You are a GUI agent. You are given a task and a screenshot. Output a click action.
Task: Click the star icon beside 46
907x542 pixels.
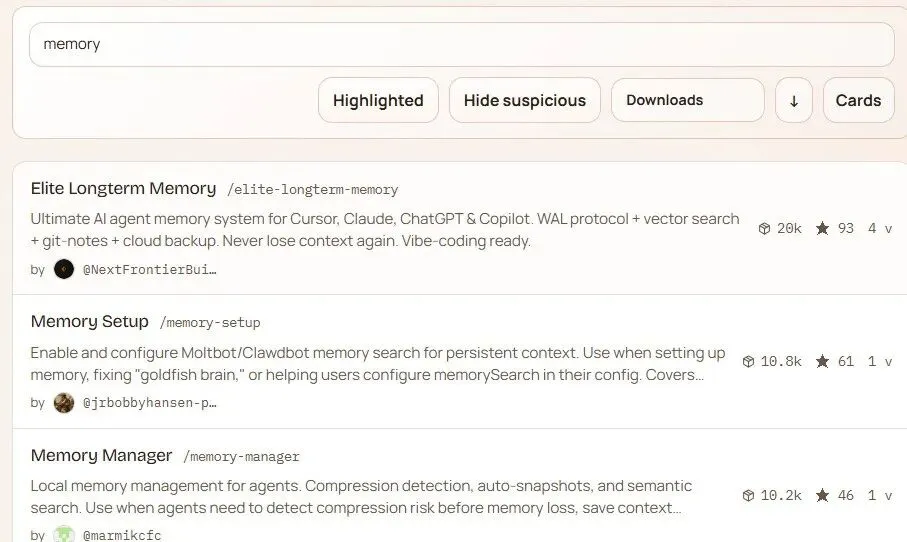(822, 495)
